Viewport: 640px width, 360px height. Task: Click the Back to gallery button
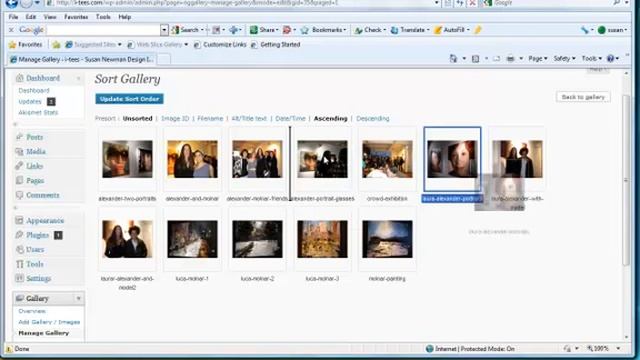tap(583, 97)
